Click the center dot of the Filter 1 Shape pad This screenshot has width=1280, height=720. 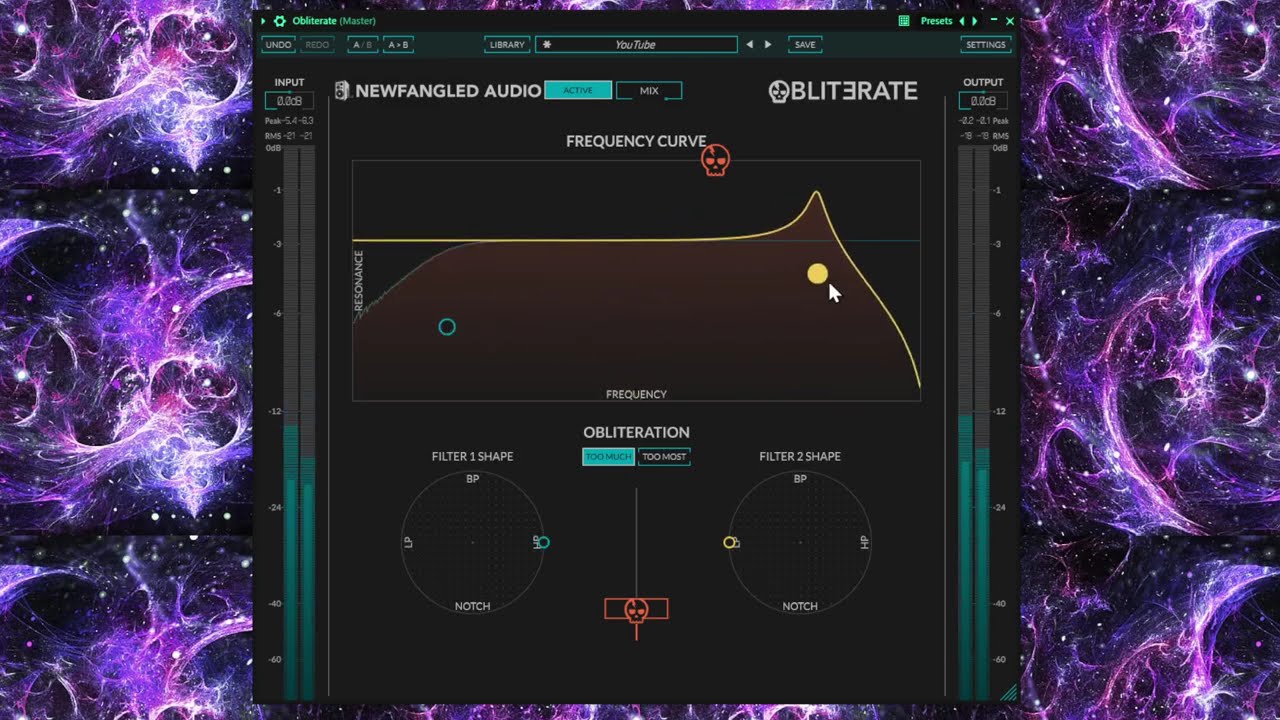click(x=473, y=542)
